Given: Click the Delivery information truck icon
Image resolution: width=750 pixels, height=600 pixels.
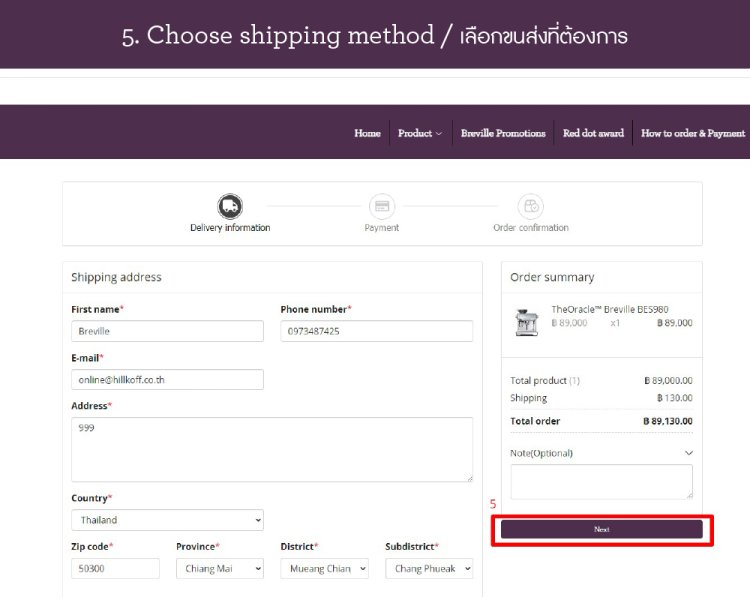Looking at the screenshot, I should [x=230, y=206].
